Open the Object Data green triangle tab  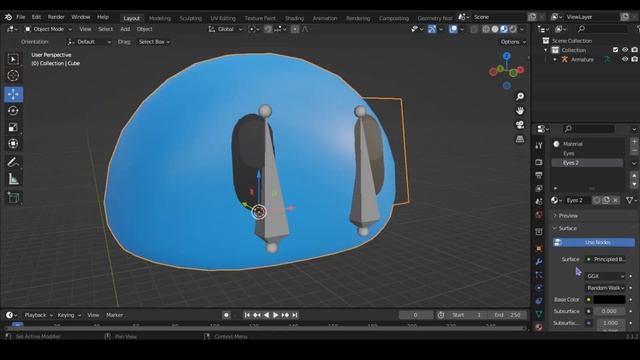pos(539,314)
